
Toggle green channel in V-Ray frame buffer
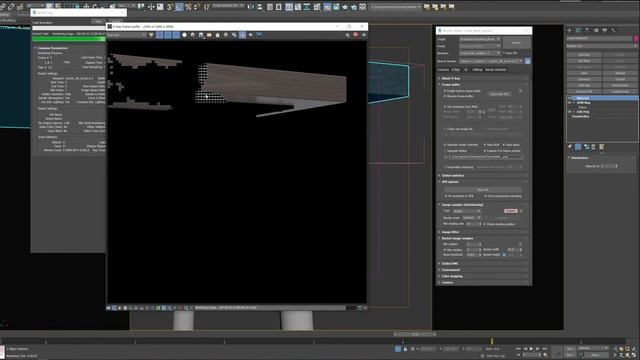168,35
